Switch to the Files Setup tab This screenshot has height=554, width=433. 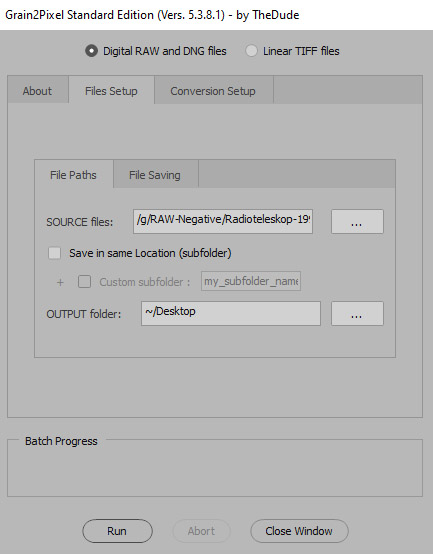point(111,91)
